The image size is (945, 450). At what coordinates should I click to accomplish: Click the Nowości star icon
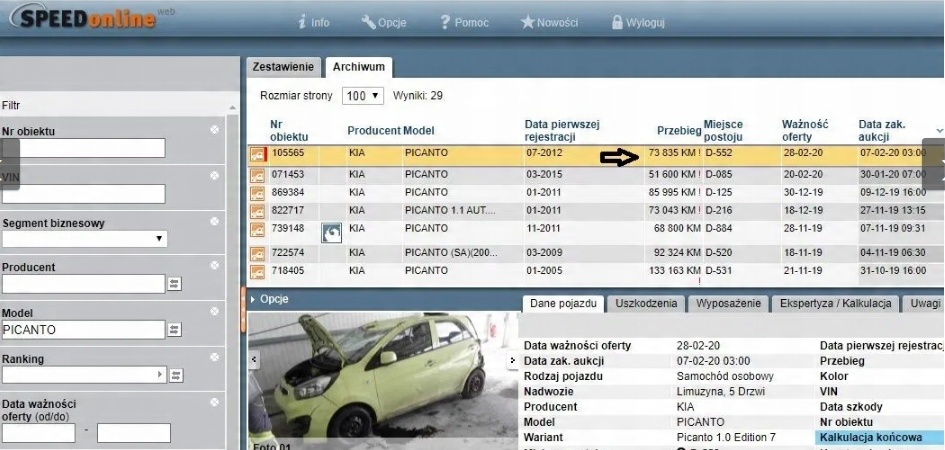point(527,22)
